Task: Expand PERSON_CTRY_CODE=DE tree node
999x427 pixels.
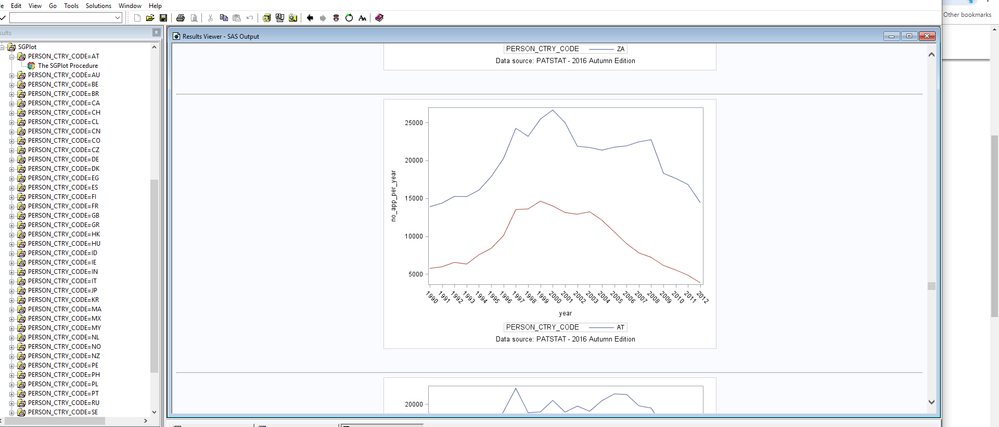Action: 12,159
